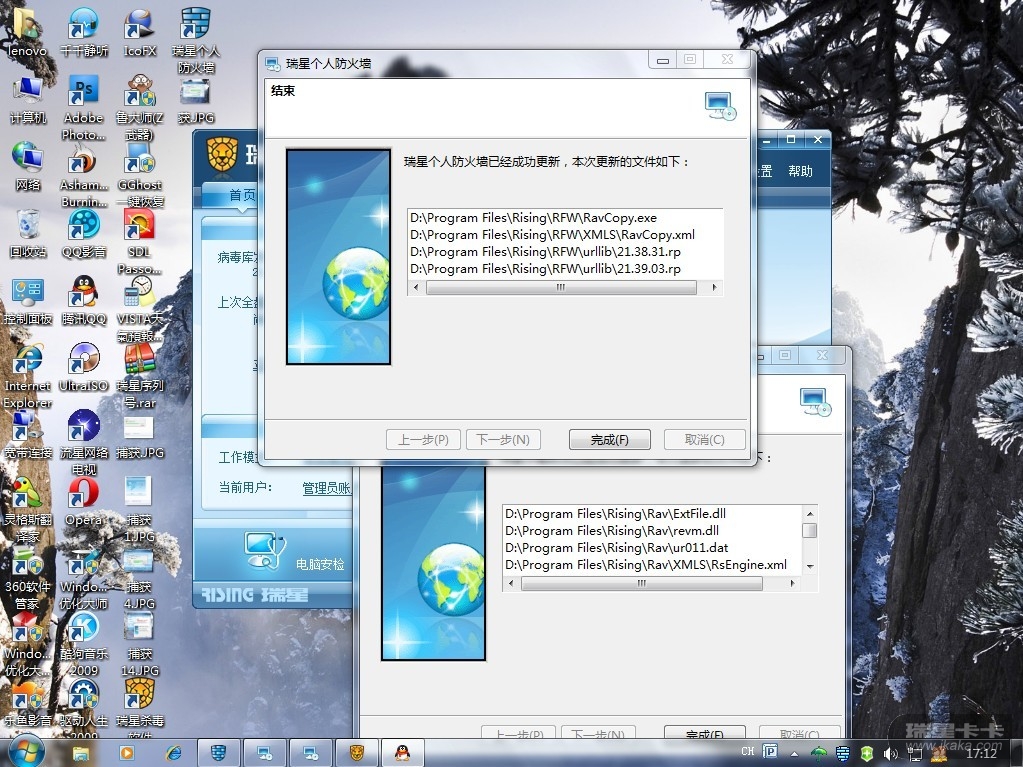
Task: Open VISTA天气预报 desktop shortcut
Action: [140, 309]
